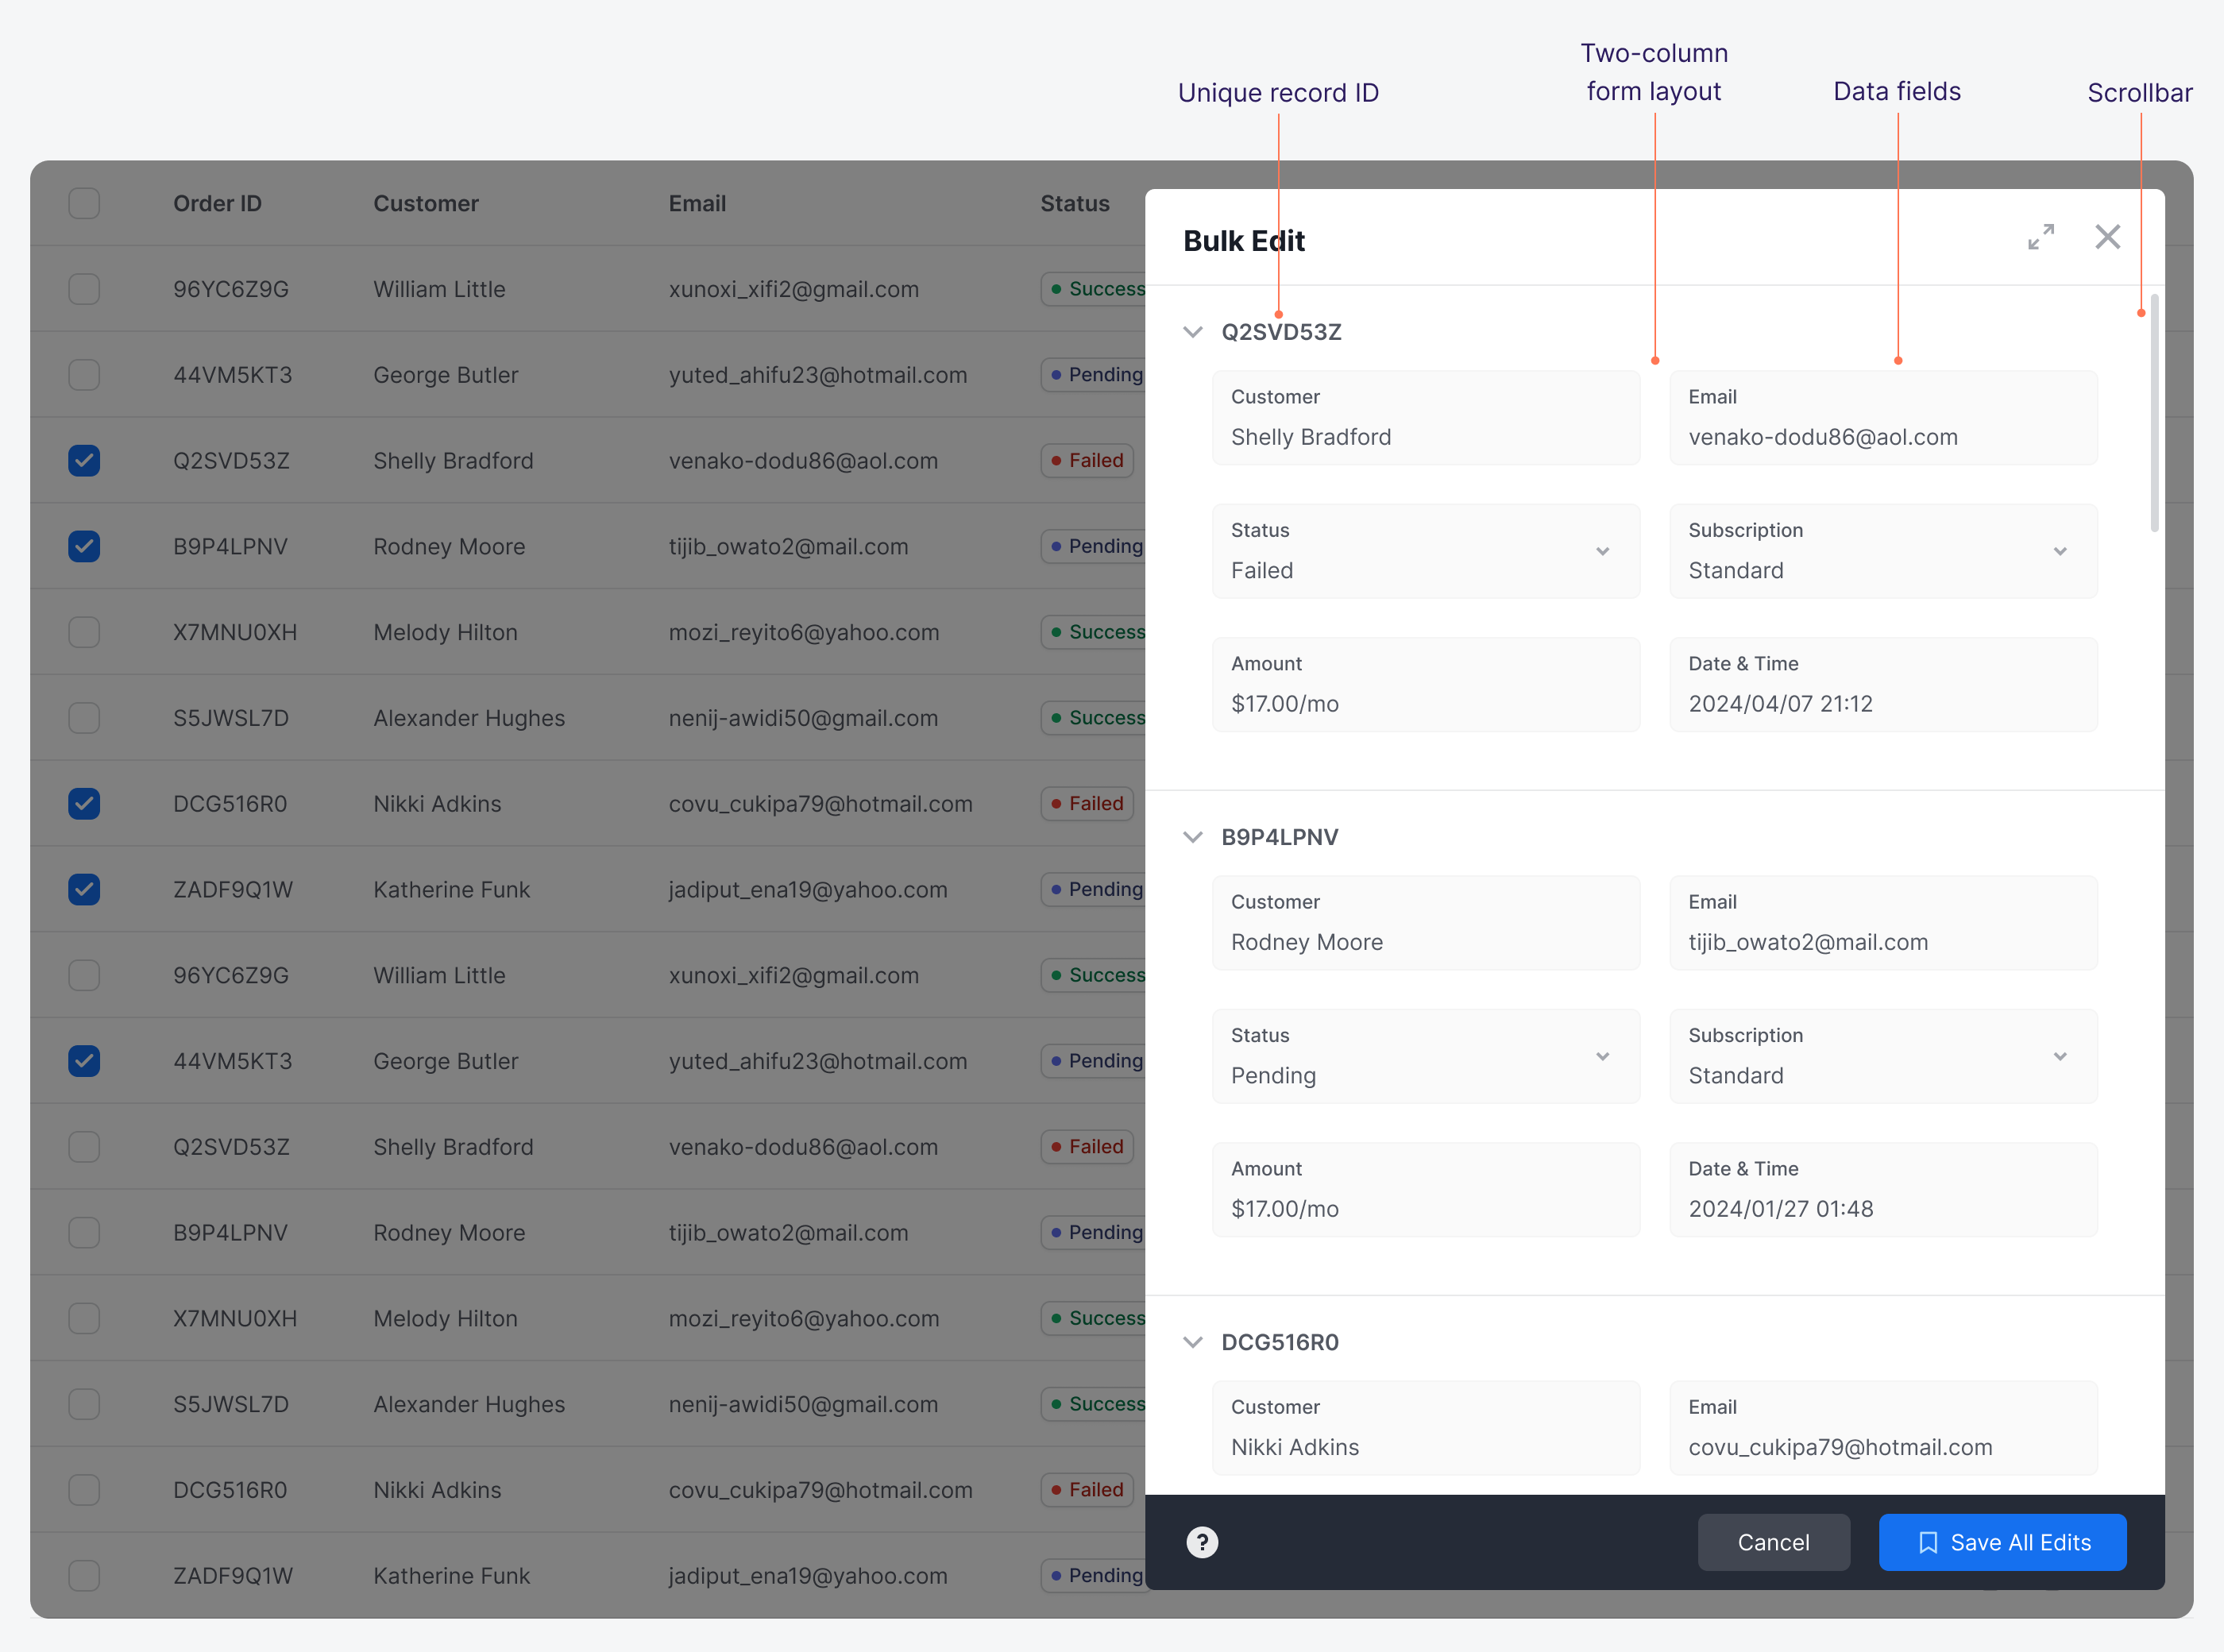
Task: Click the help question mark icon
Action: point(1202,1542)
